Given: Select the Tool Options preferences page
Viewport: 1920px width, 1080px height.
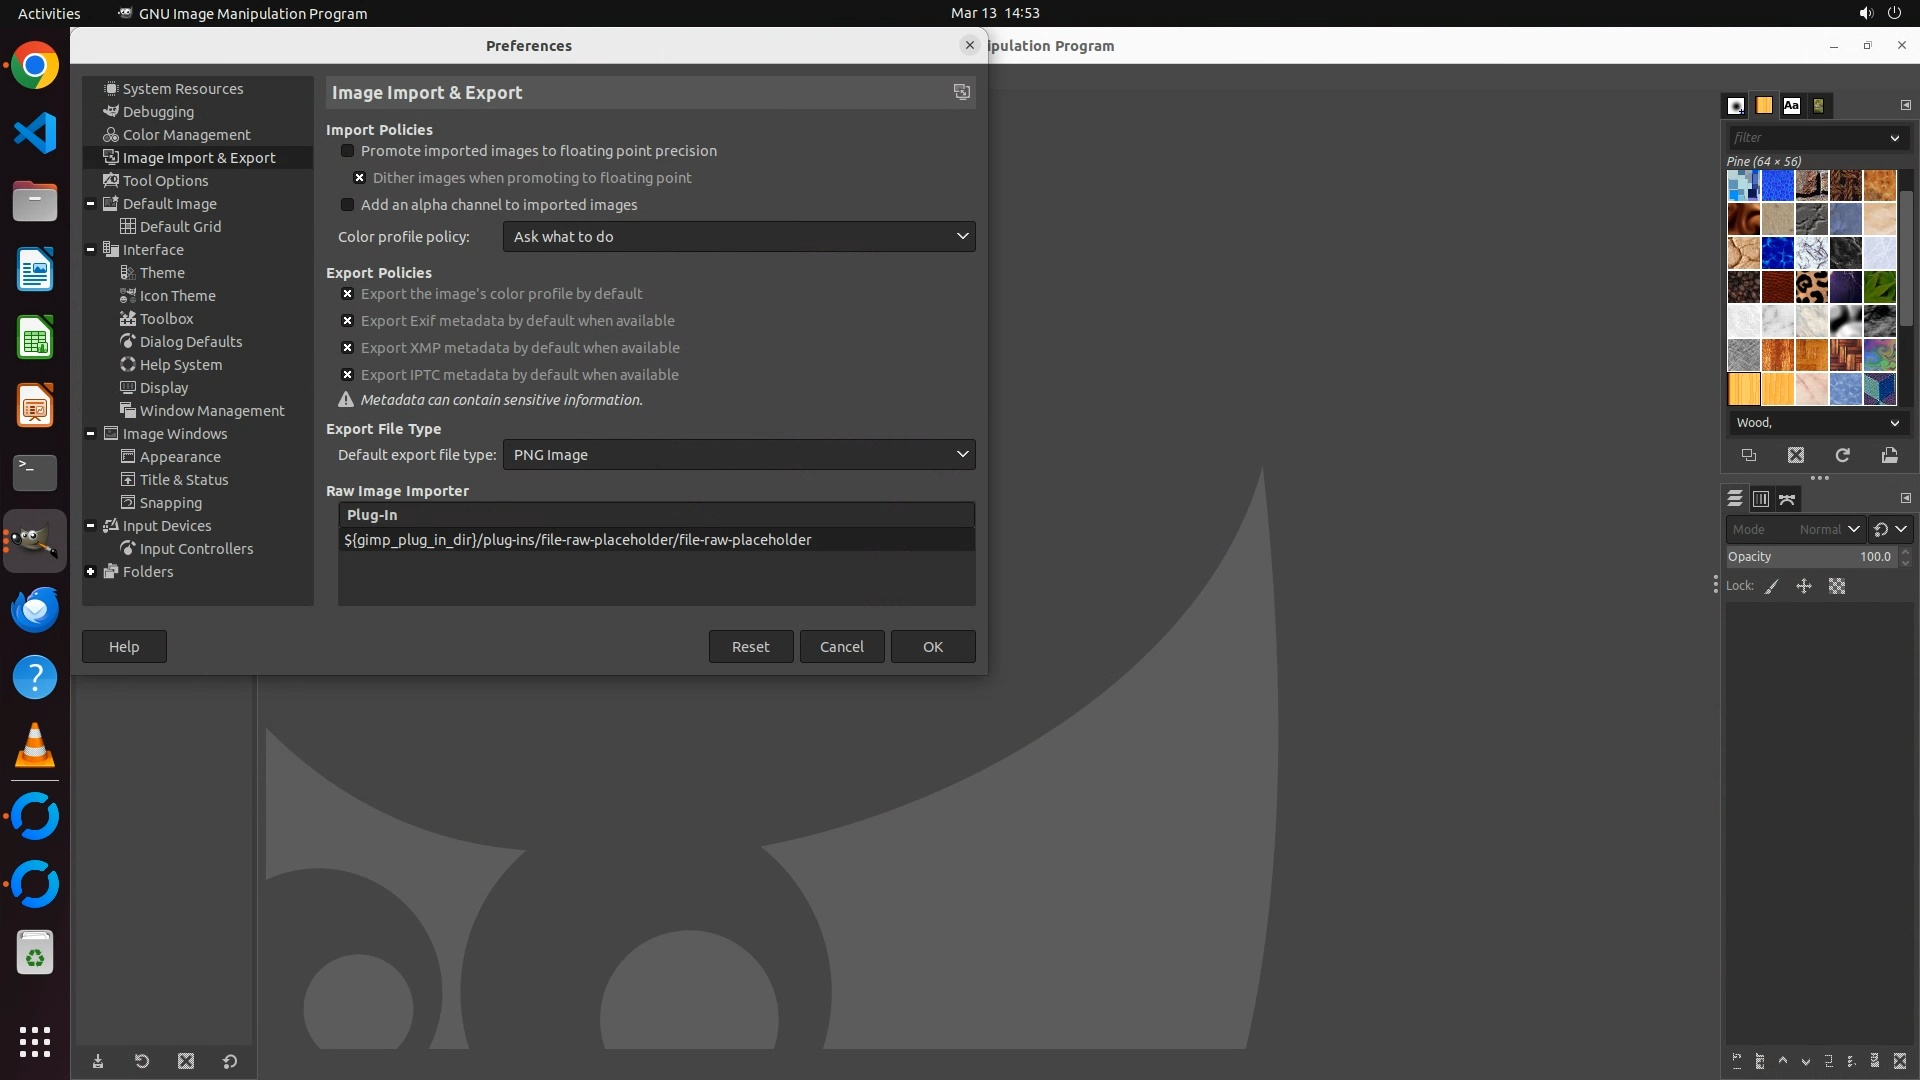Looking at the screenshot, I should (165, 181).
